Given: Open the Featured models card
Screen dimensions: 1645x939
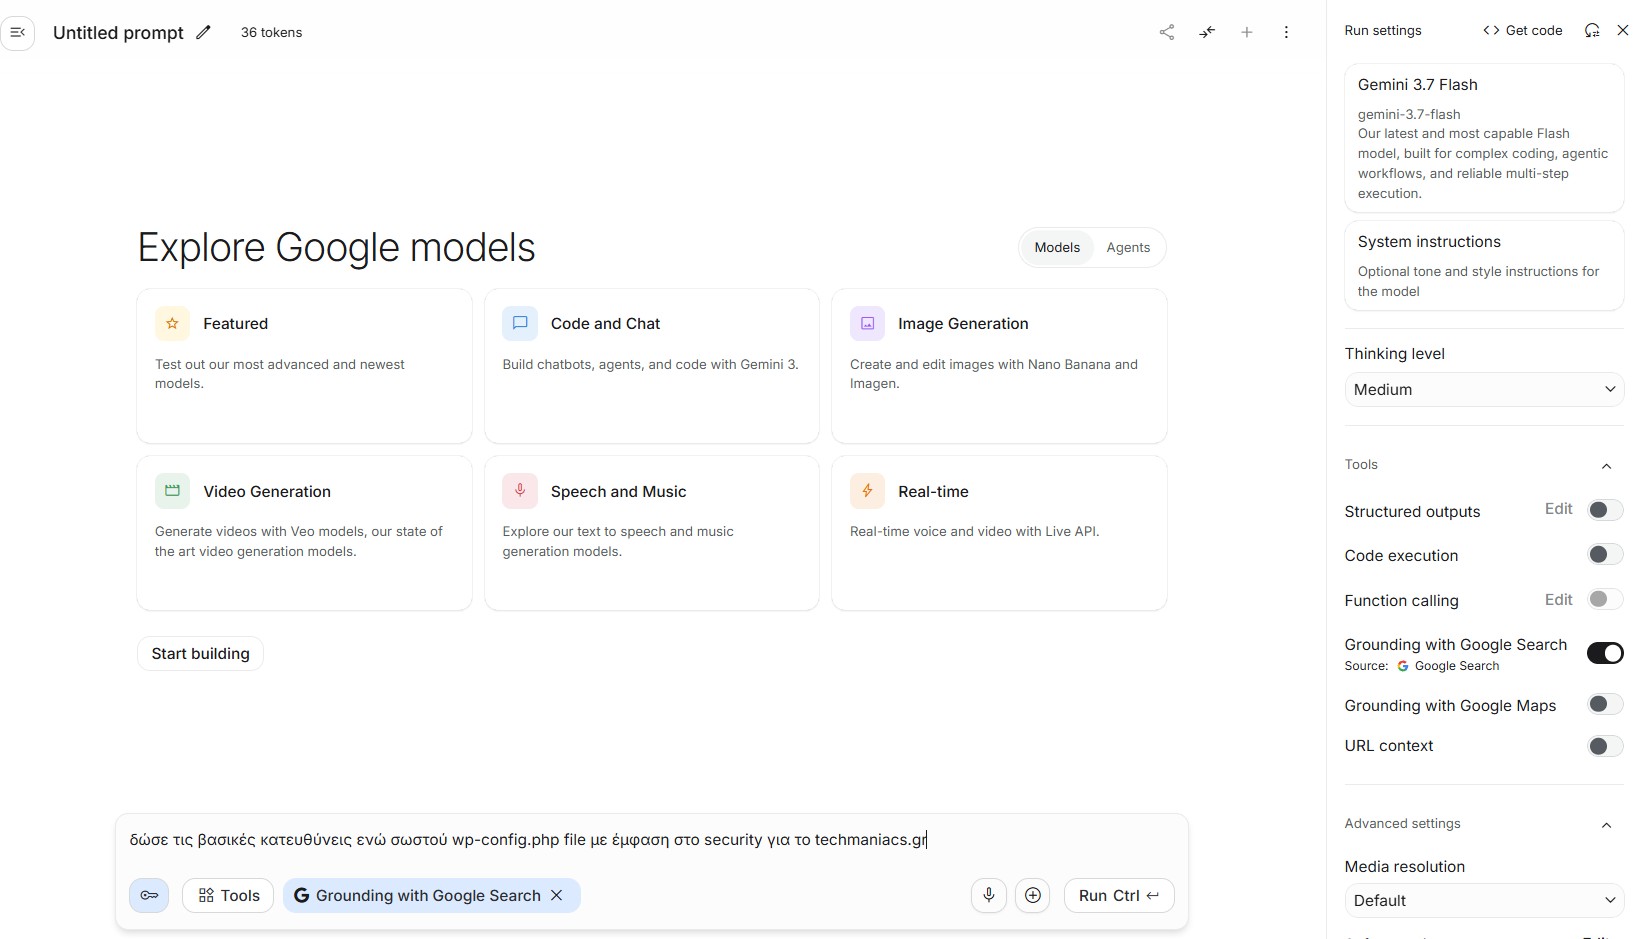Looking at the screenshot, I should (x=304, y=366).
